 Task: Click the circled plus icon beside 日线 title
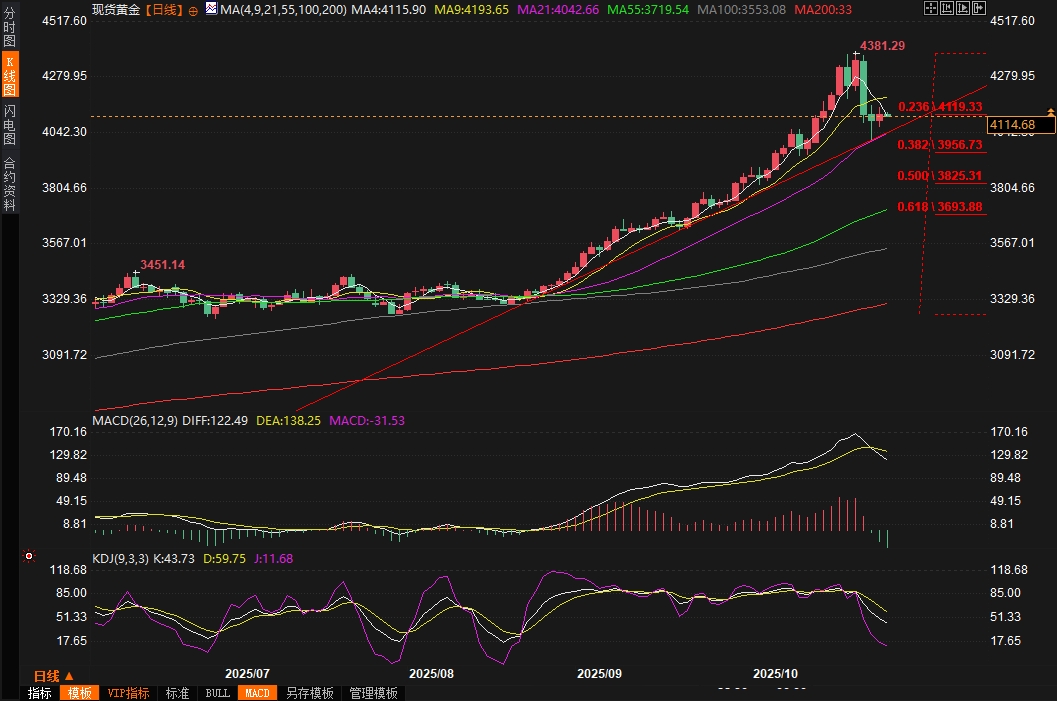click(194, 9)
